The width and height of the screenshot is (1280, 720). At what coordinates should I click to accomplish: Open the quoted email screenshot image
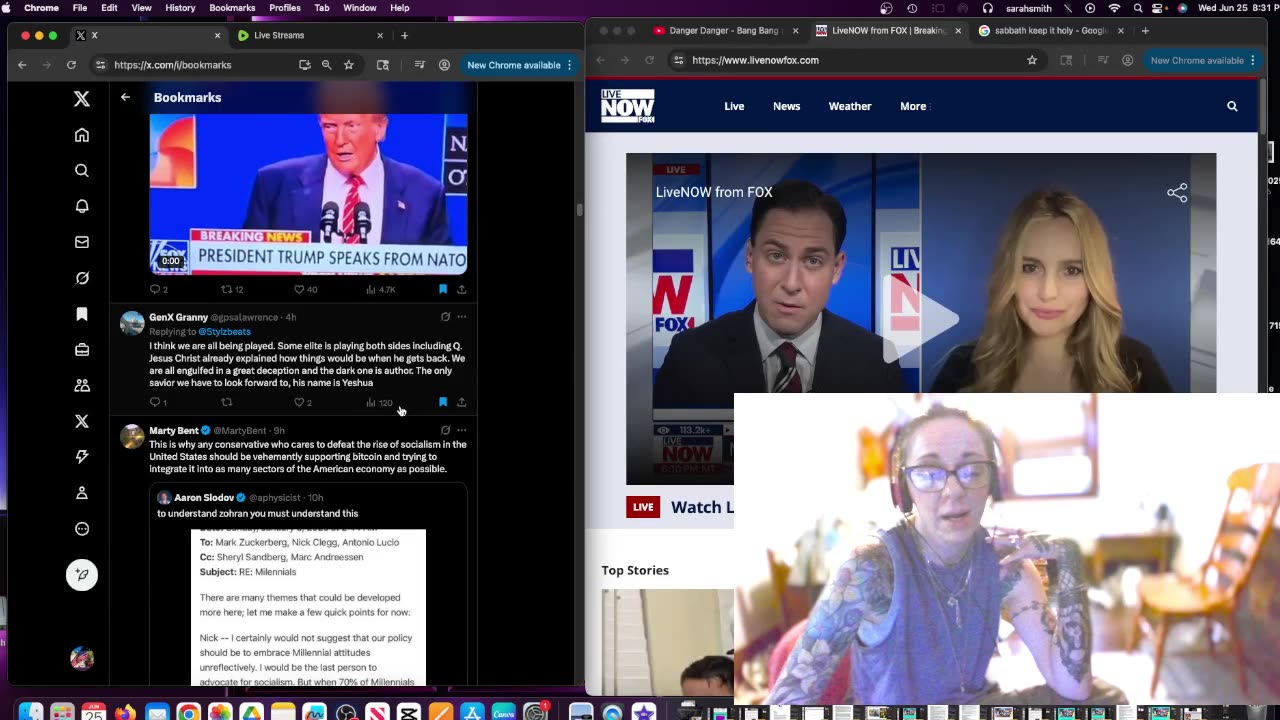tap(308, 607)
